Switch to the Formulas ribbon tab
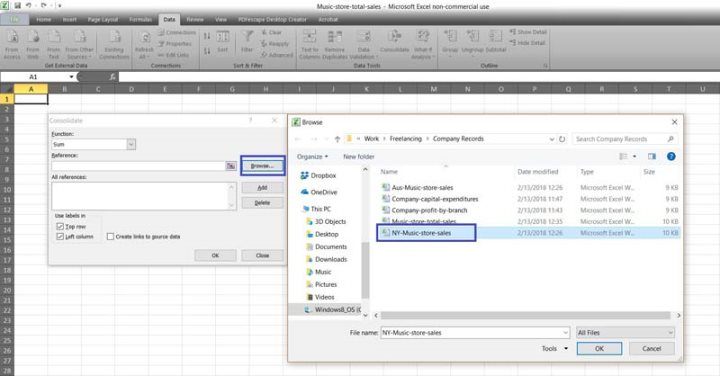 click(x=141, y=19)
